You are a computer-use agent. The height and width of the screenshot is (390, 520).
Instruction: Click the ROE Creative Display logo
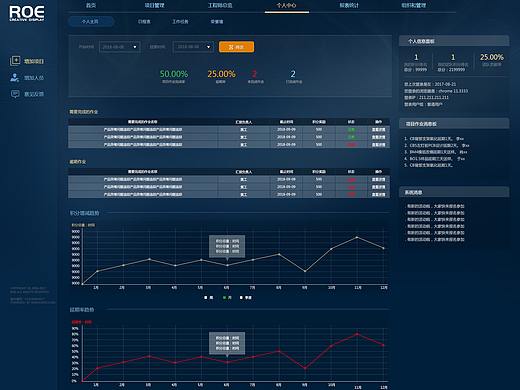[27, 14]
